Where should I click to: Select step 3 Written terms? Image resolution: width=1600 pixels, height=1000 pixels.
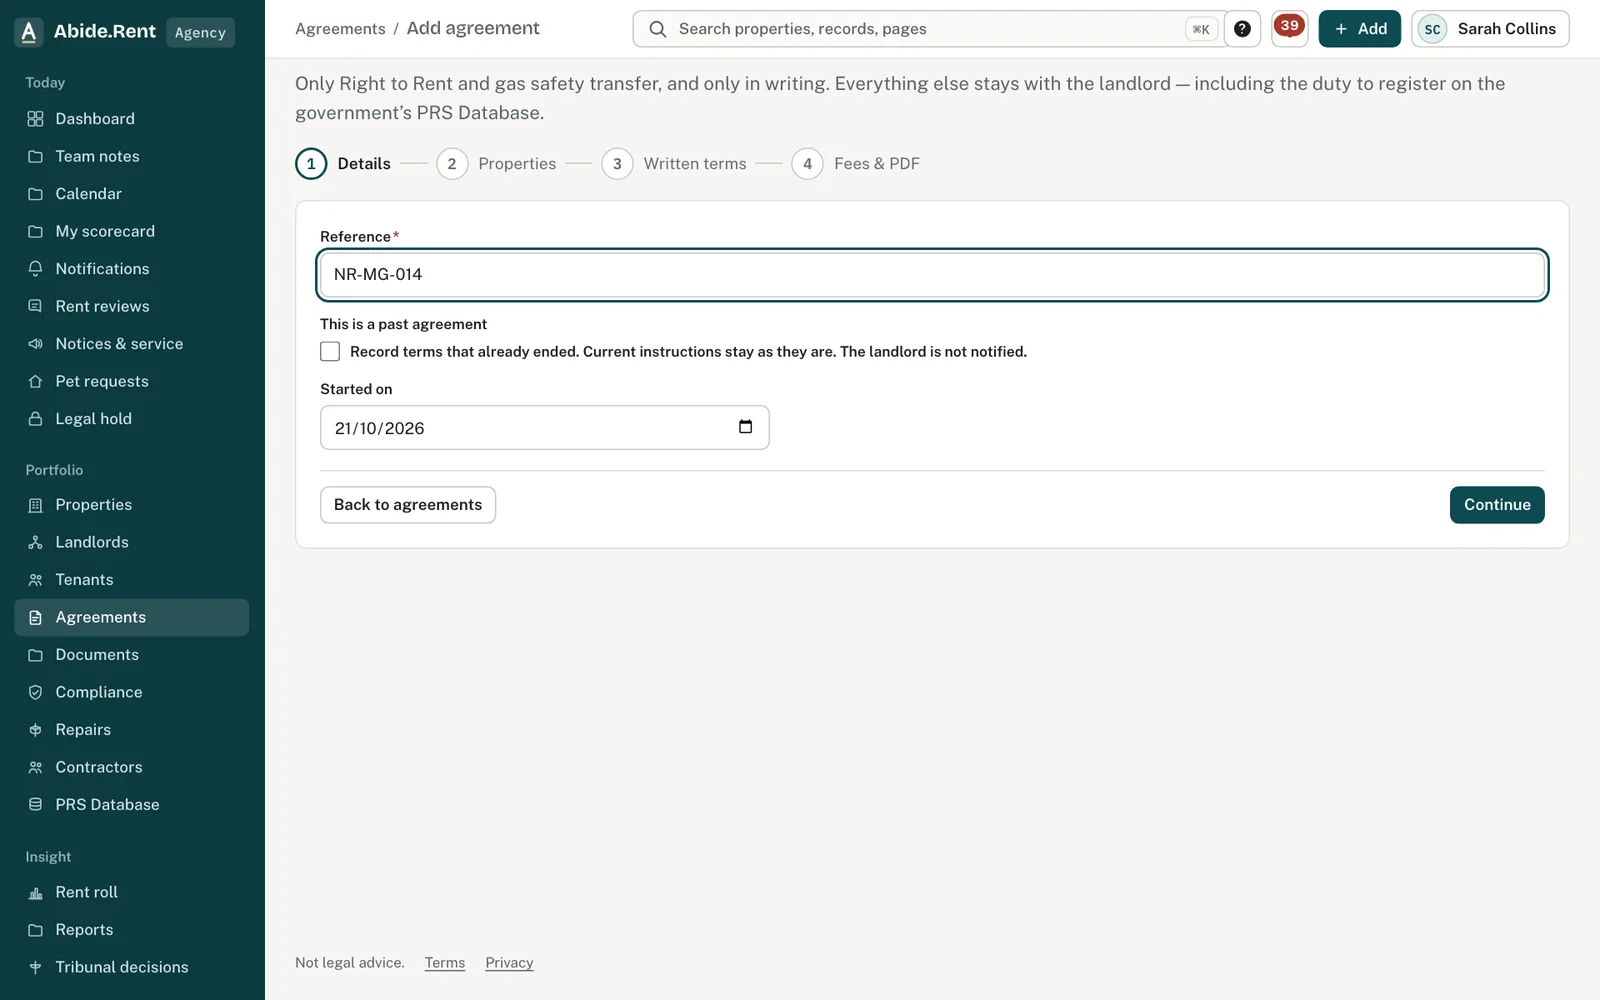point(674,164)
